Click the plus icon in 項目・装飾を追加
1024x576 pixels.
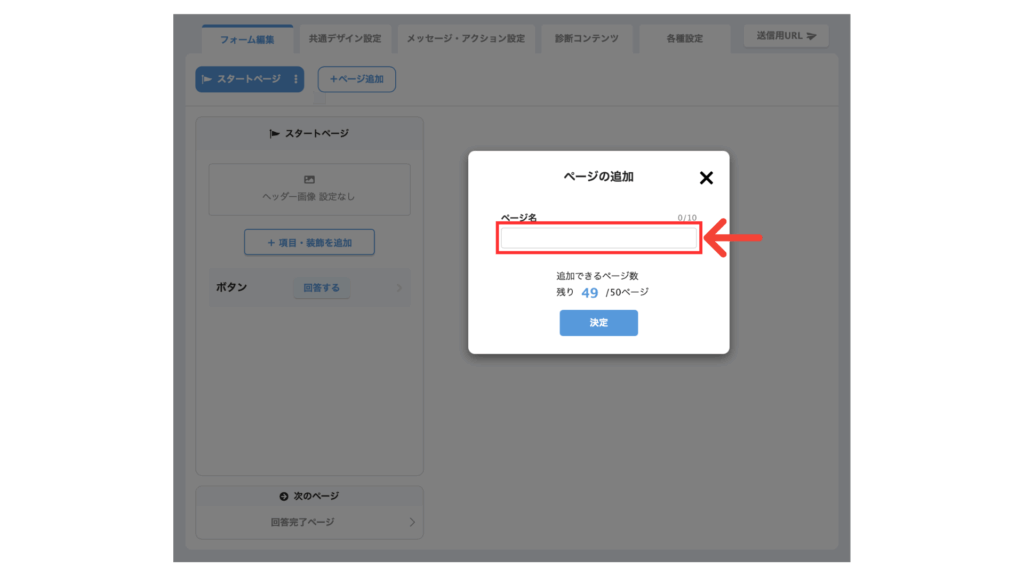coord(271,242)
